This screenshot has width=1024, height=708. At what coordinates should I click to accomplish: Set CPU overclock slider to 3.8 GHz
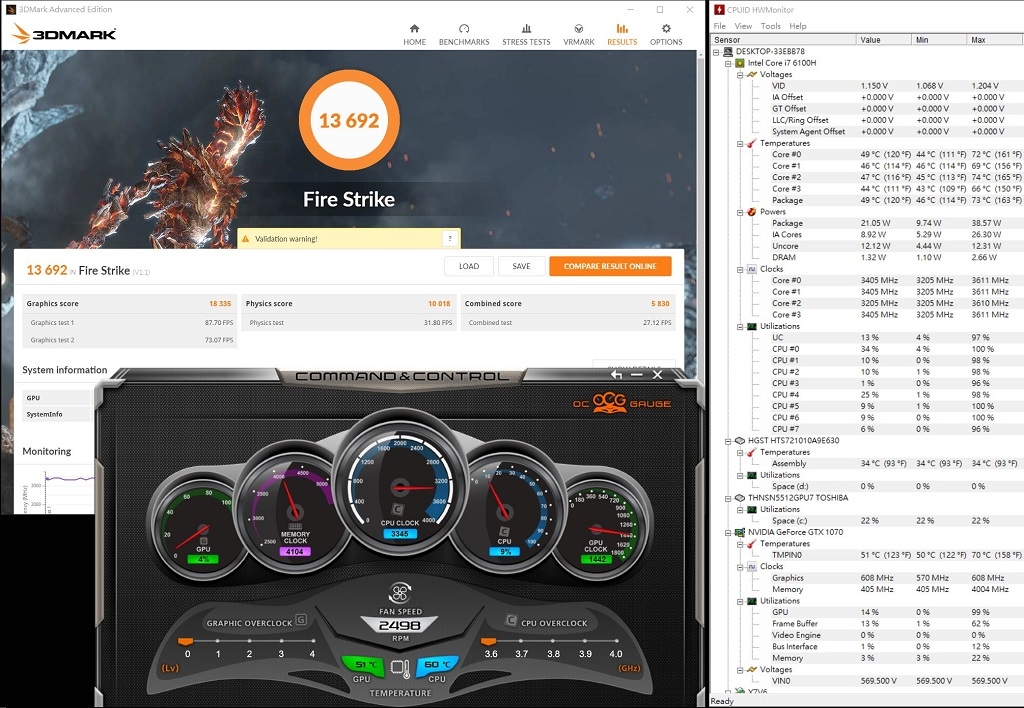point(553,642)
